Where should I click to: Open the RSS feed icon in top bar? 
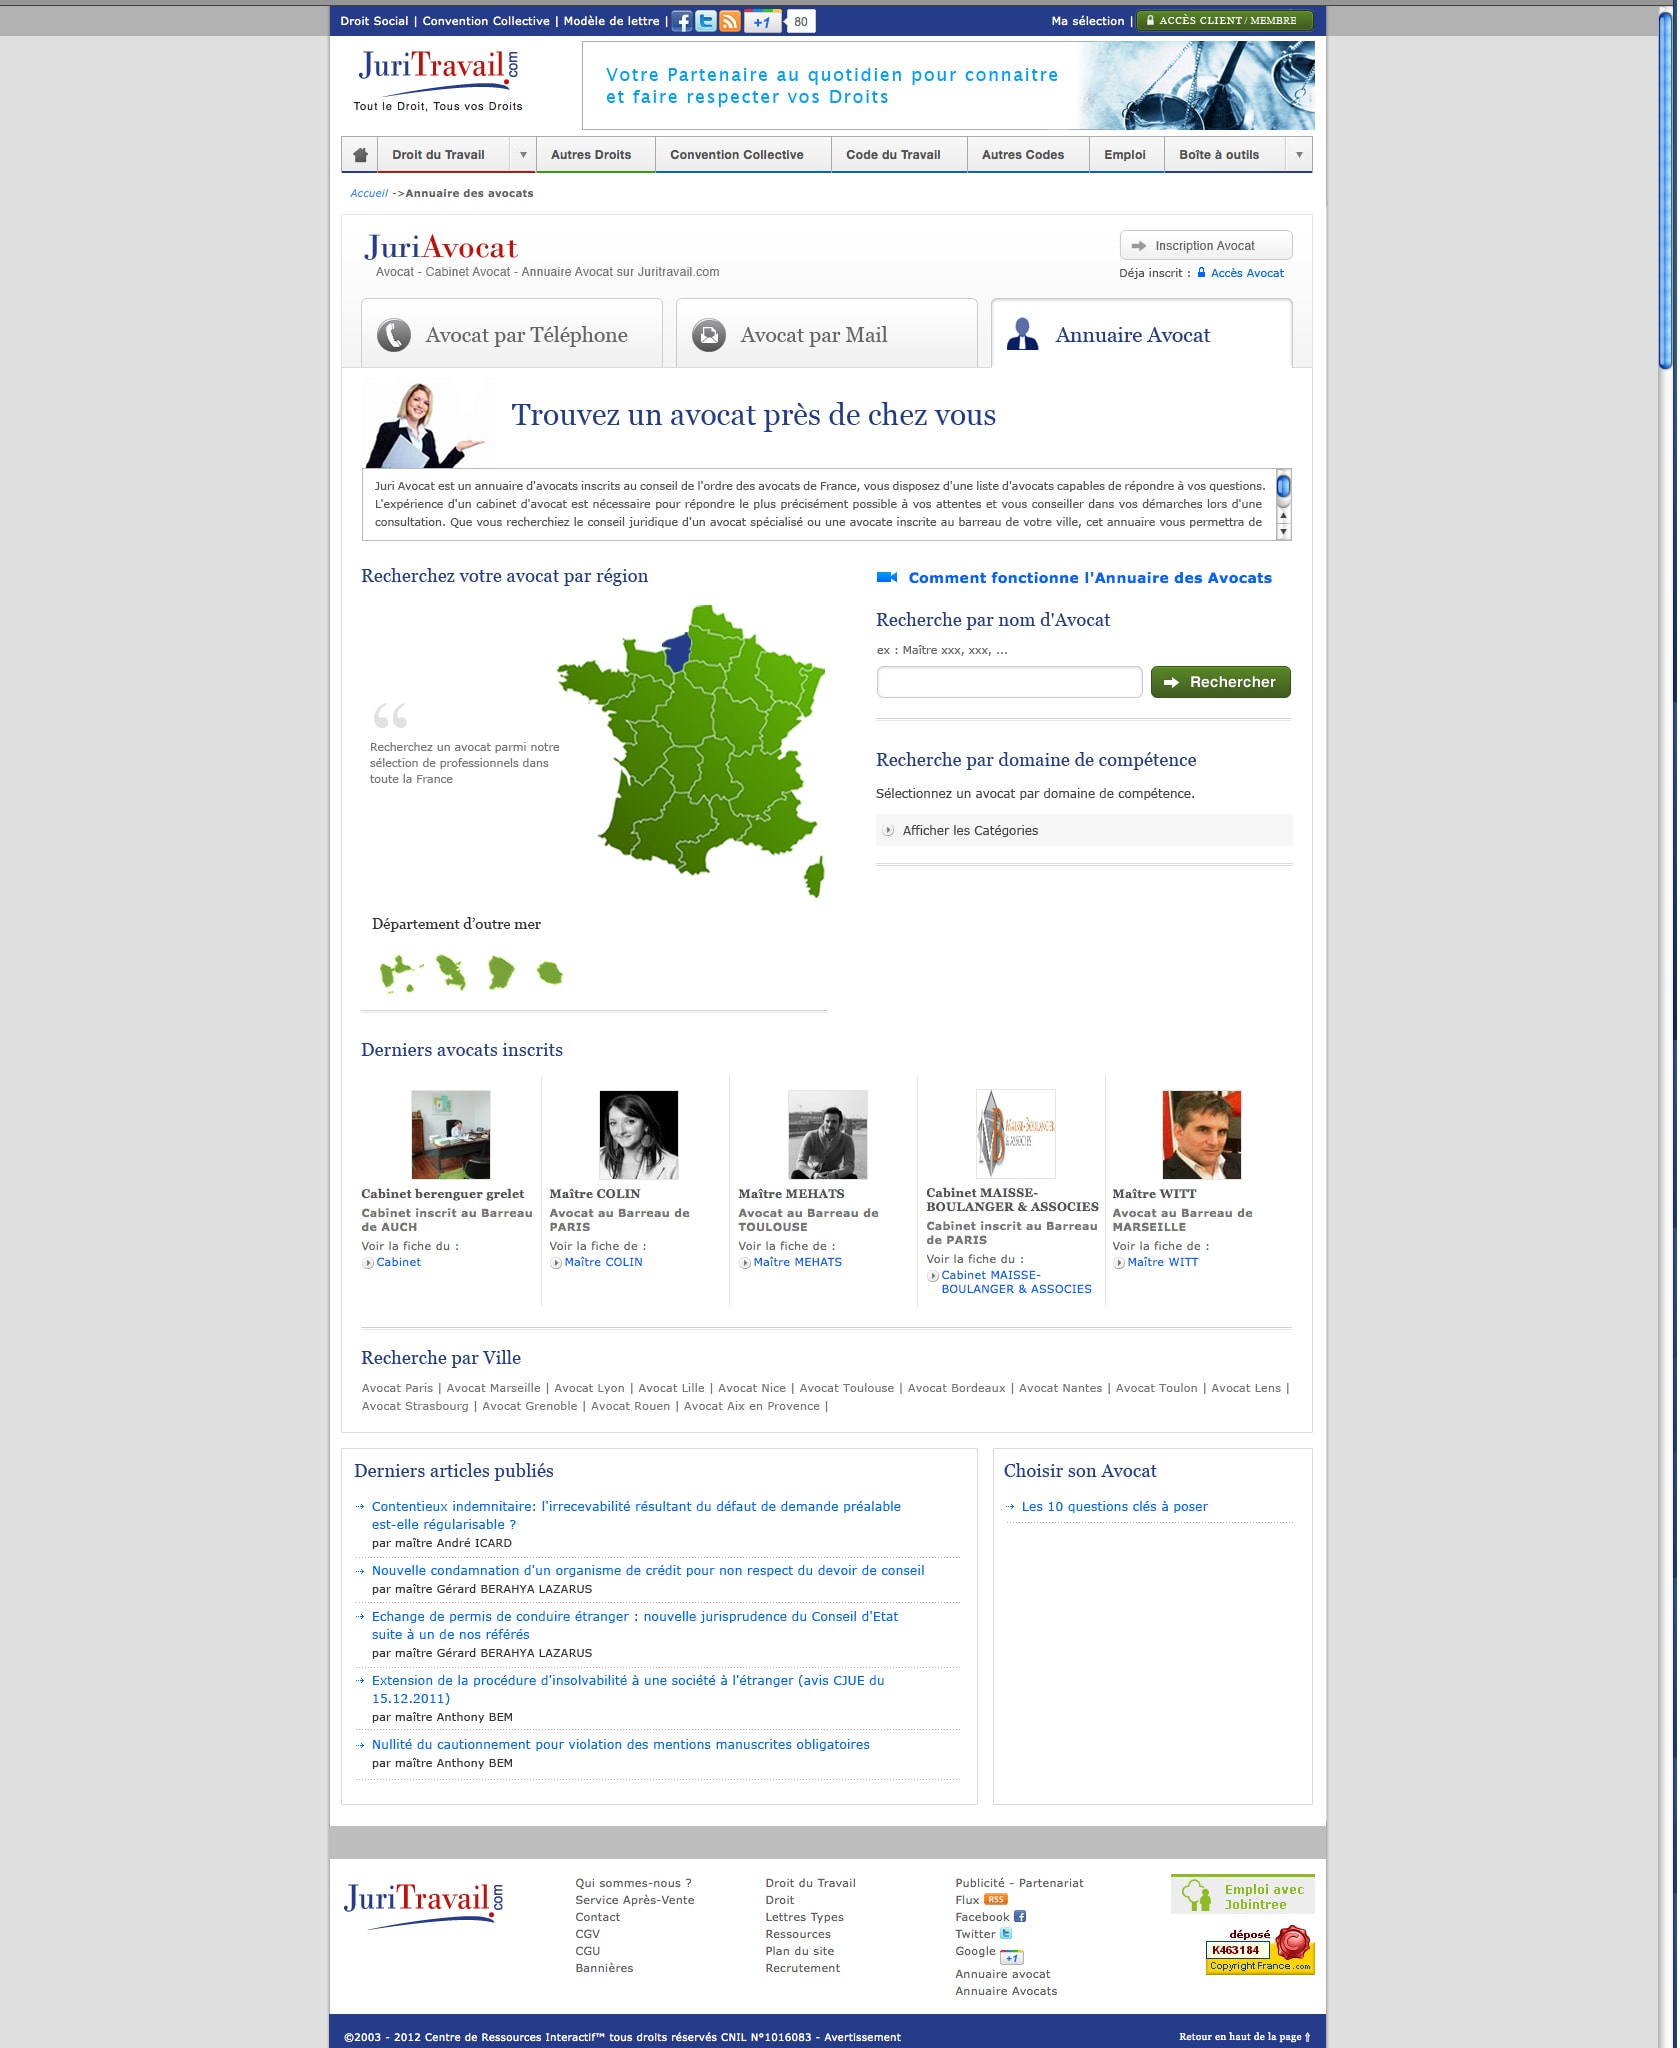tap(730, 21)
